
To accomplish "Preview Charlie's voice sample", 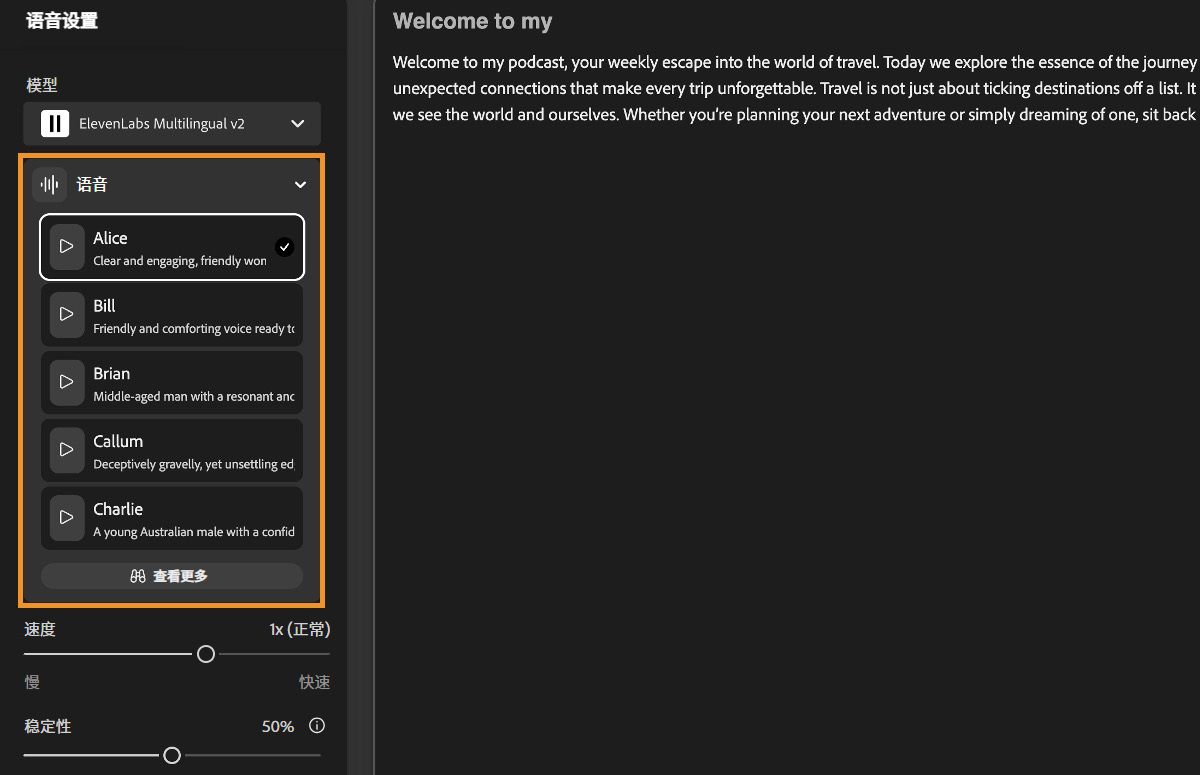I will 67,517.
